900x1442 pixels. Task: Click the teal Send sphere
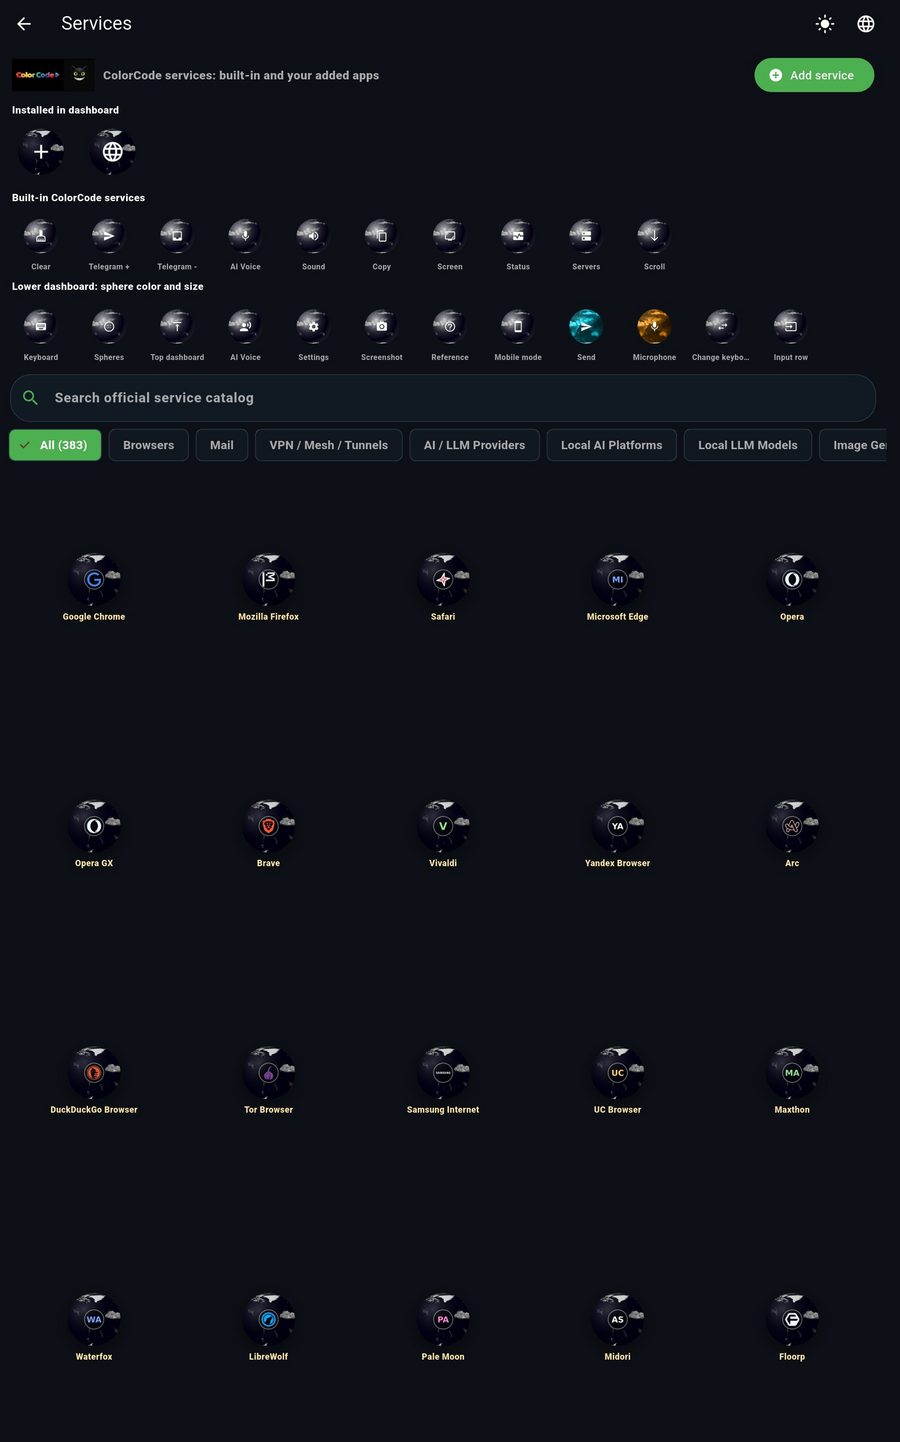[x=586, y=326]
